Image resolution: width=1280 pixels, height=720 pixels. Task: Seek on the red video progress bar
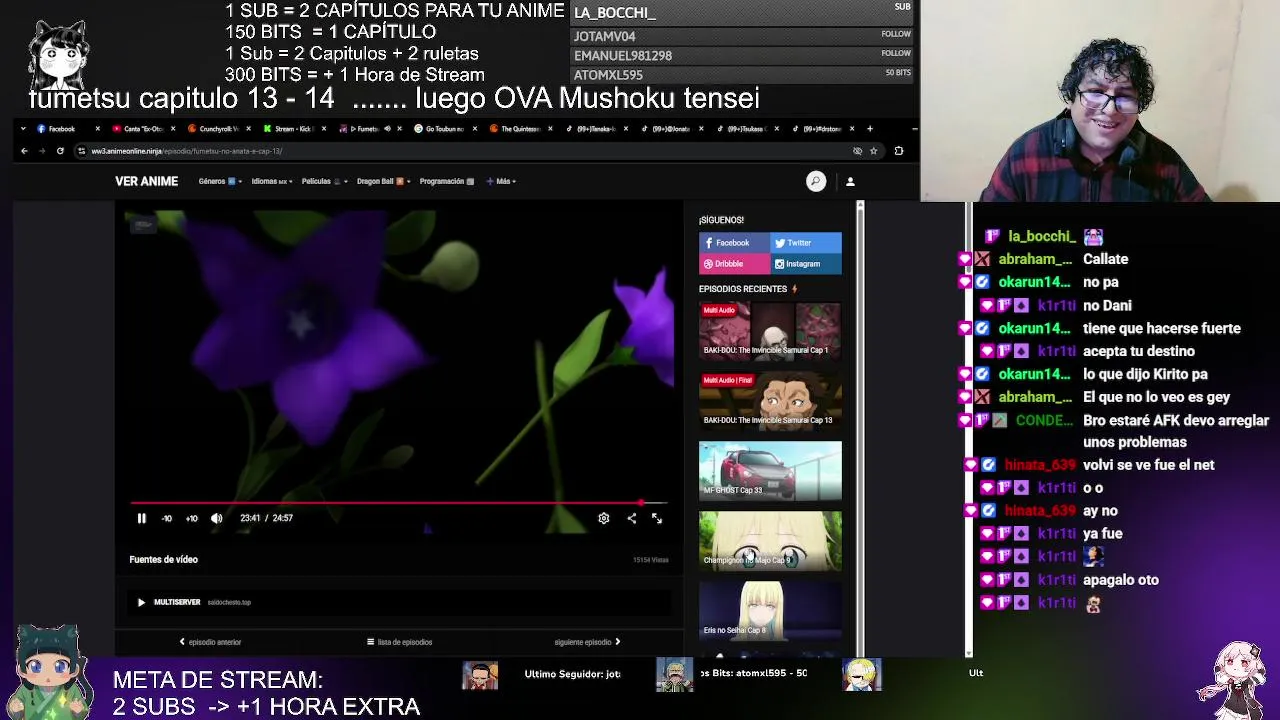coord(398,503)
